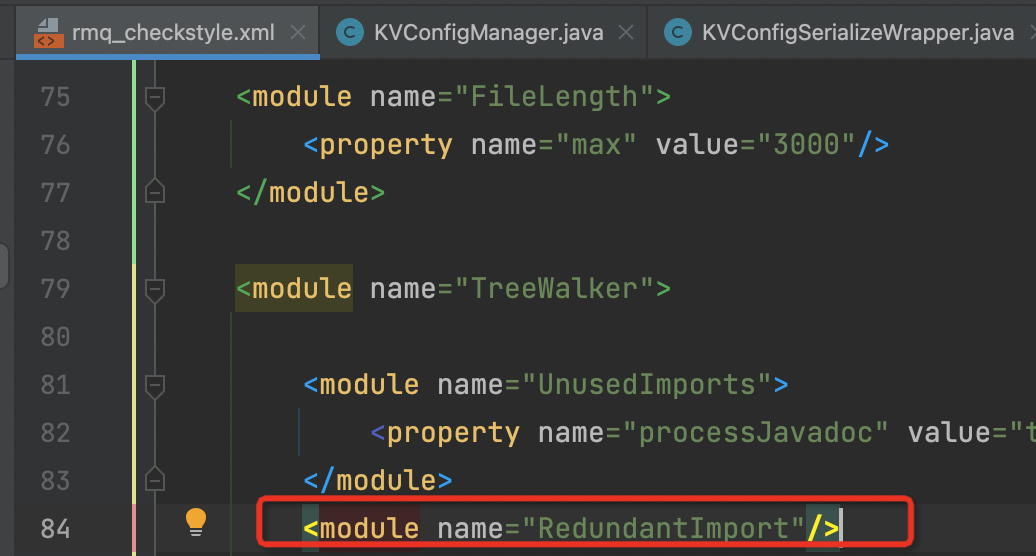
Task: Click line number 75 in the gutter
Action: [56, 97]
